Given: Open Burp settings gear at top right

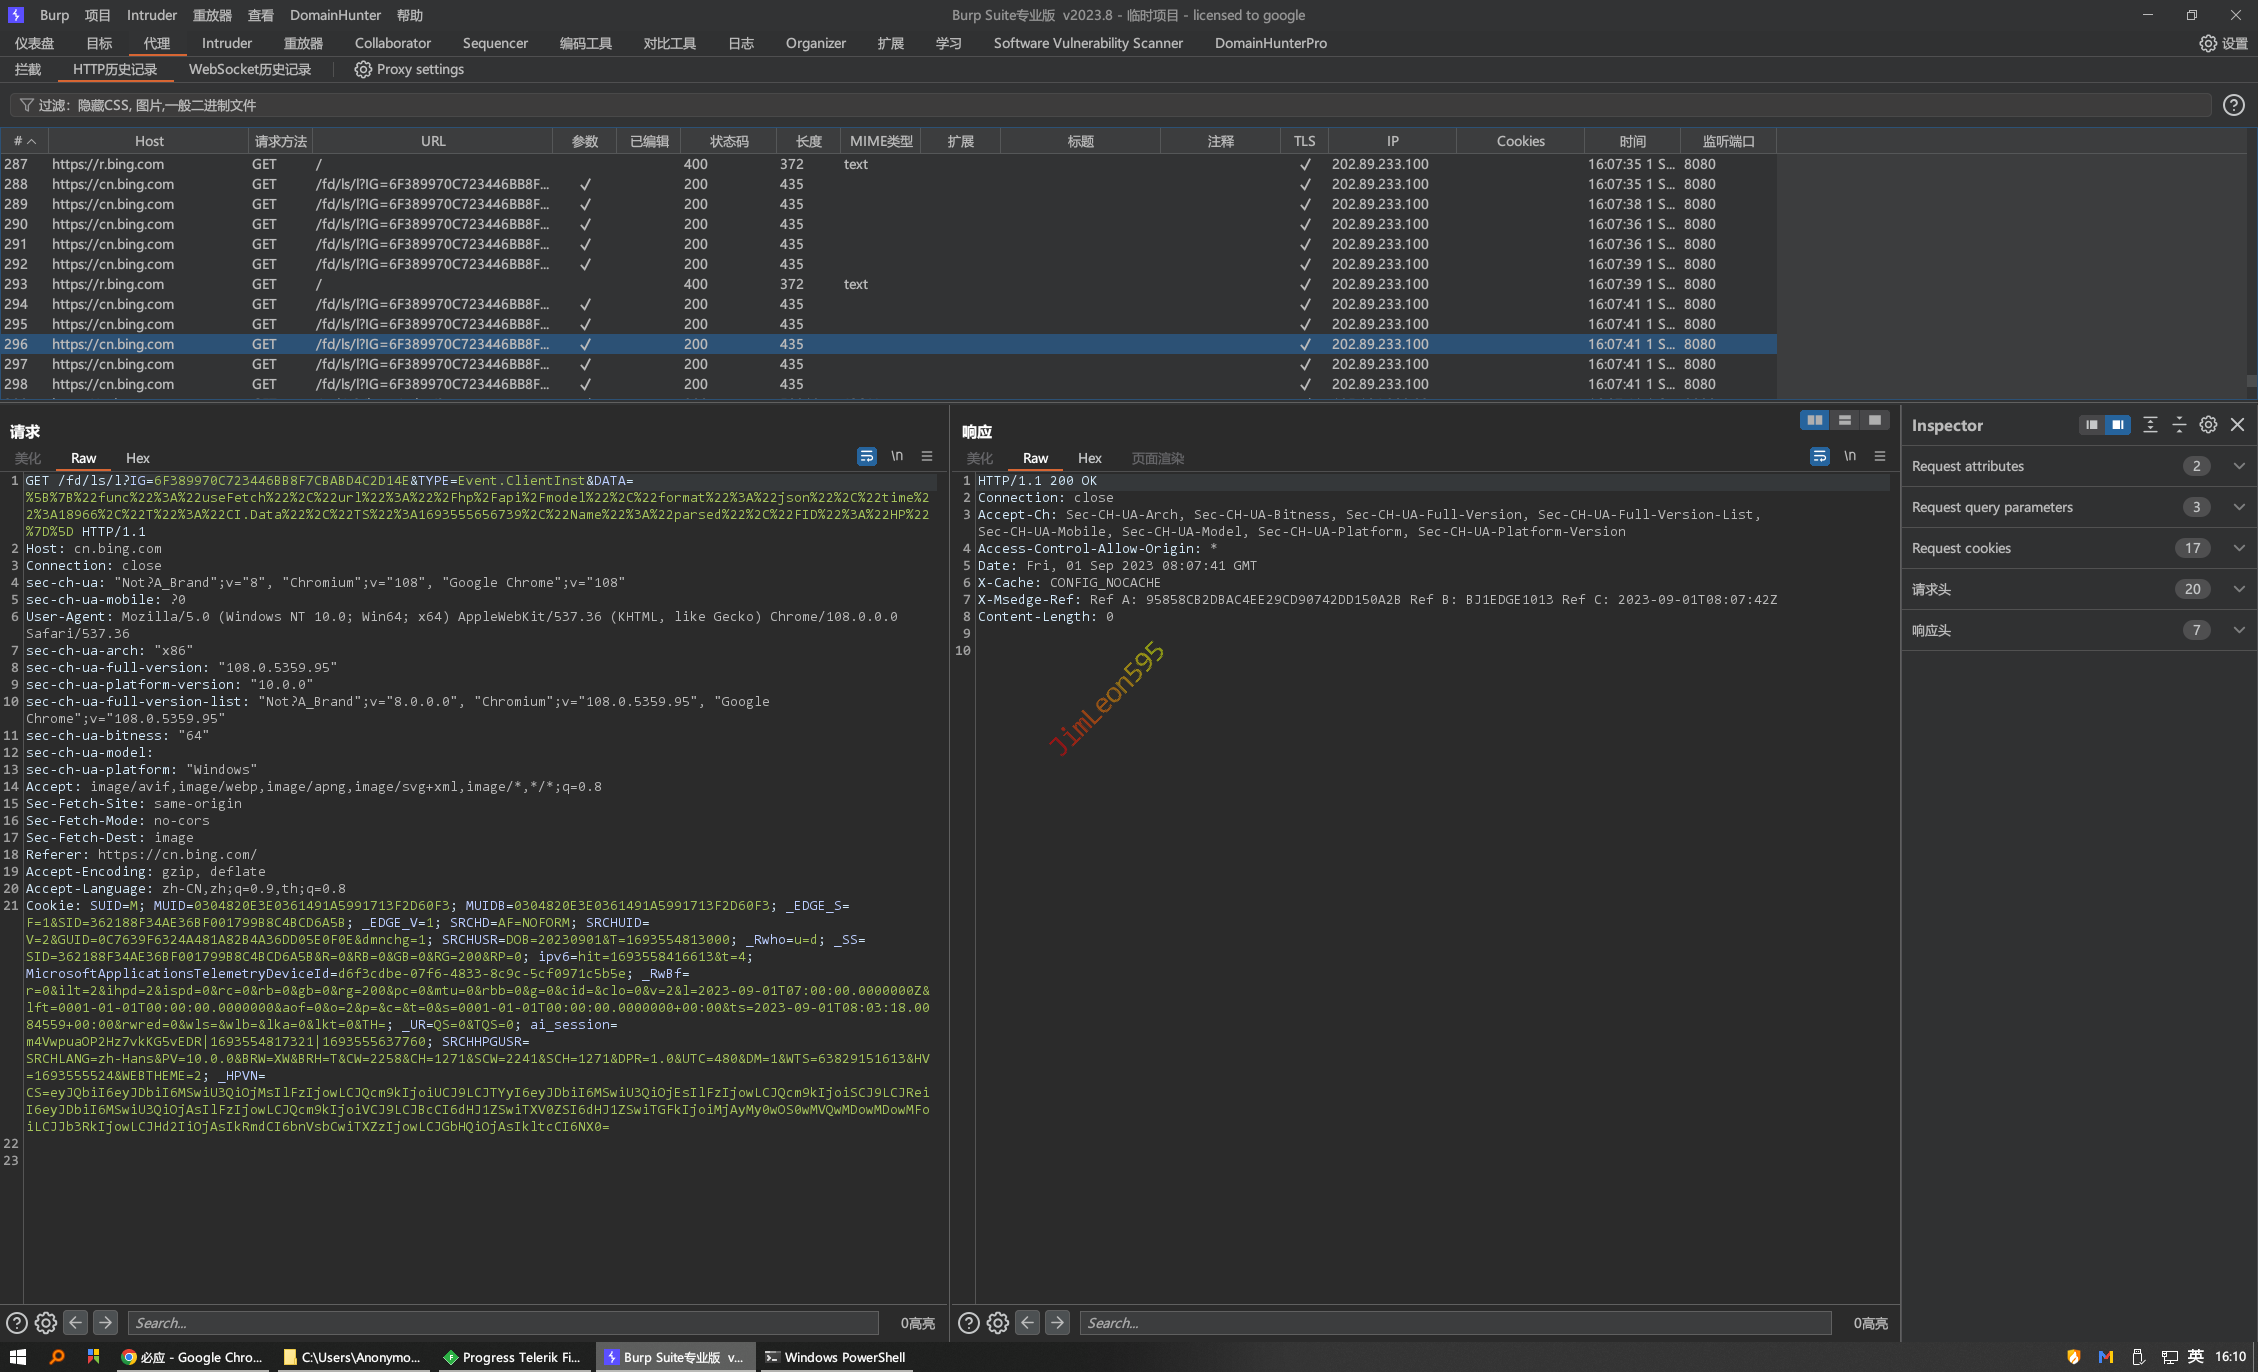Looking at the screenshot, I should point(2208,43).
